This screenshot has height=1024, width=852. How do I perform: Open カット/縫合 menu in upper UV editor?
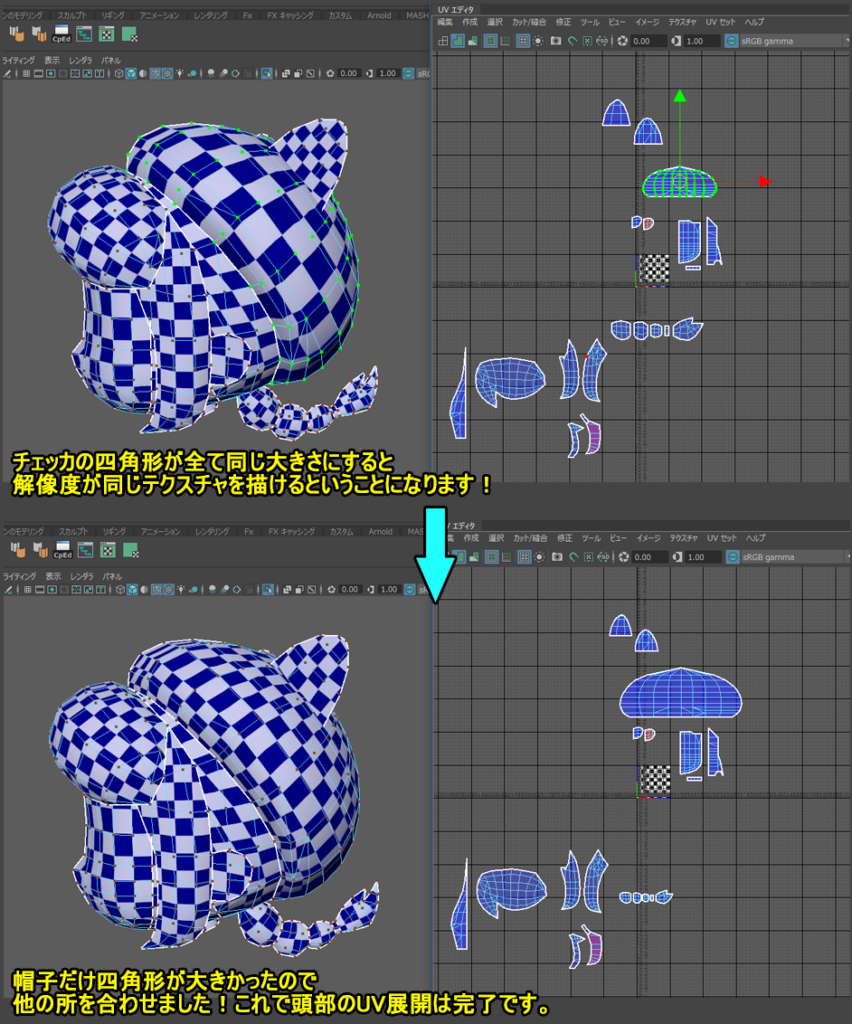(529, 22)
